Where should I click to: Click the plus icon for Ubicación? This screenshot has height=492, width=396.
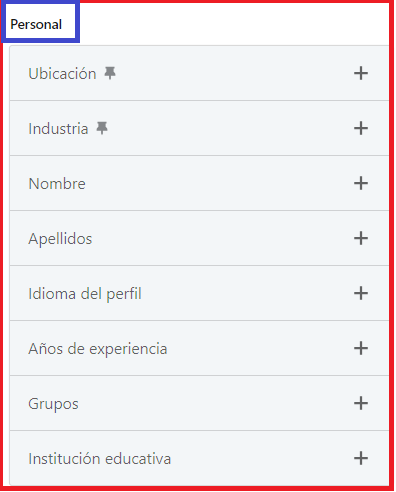click(361, 73)
